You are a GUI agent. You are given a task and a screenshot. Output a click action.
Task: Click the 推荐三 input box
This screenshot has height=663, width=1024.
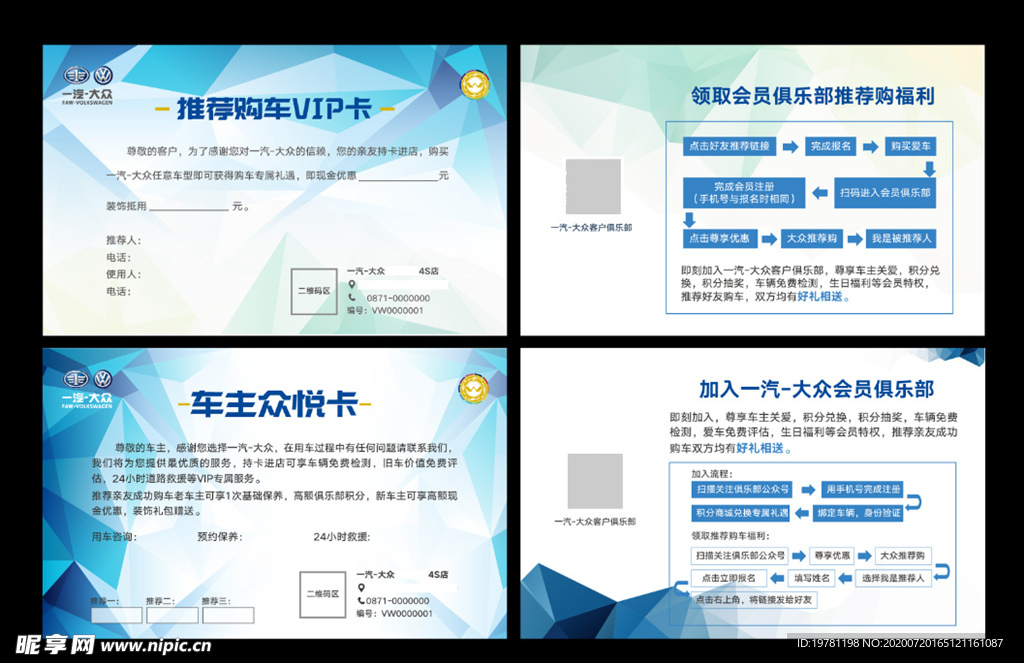point(228,615)
